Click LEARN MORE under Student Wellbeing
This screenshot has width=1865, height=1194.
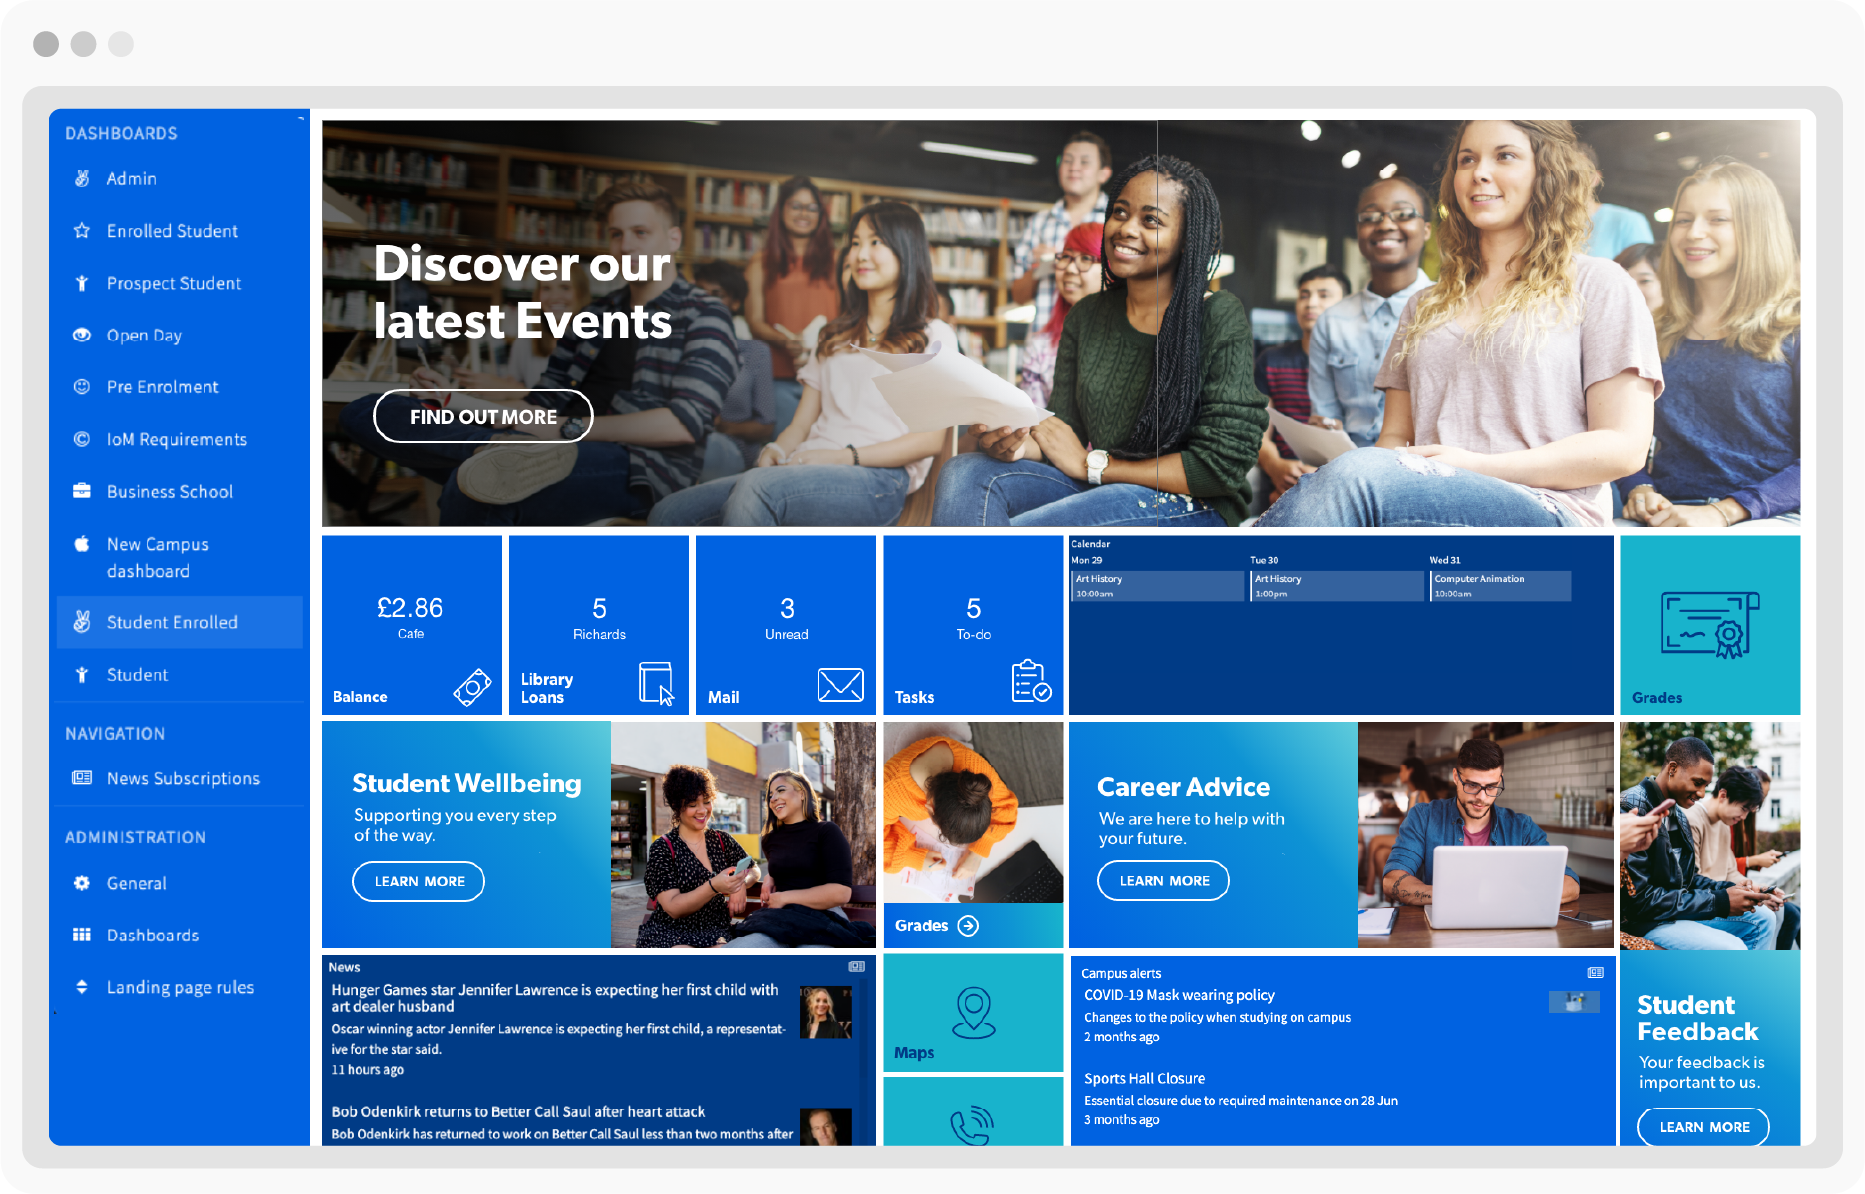click(418, 881)
